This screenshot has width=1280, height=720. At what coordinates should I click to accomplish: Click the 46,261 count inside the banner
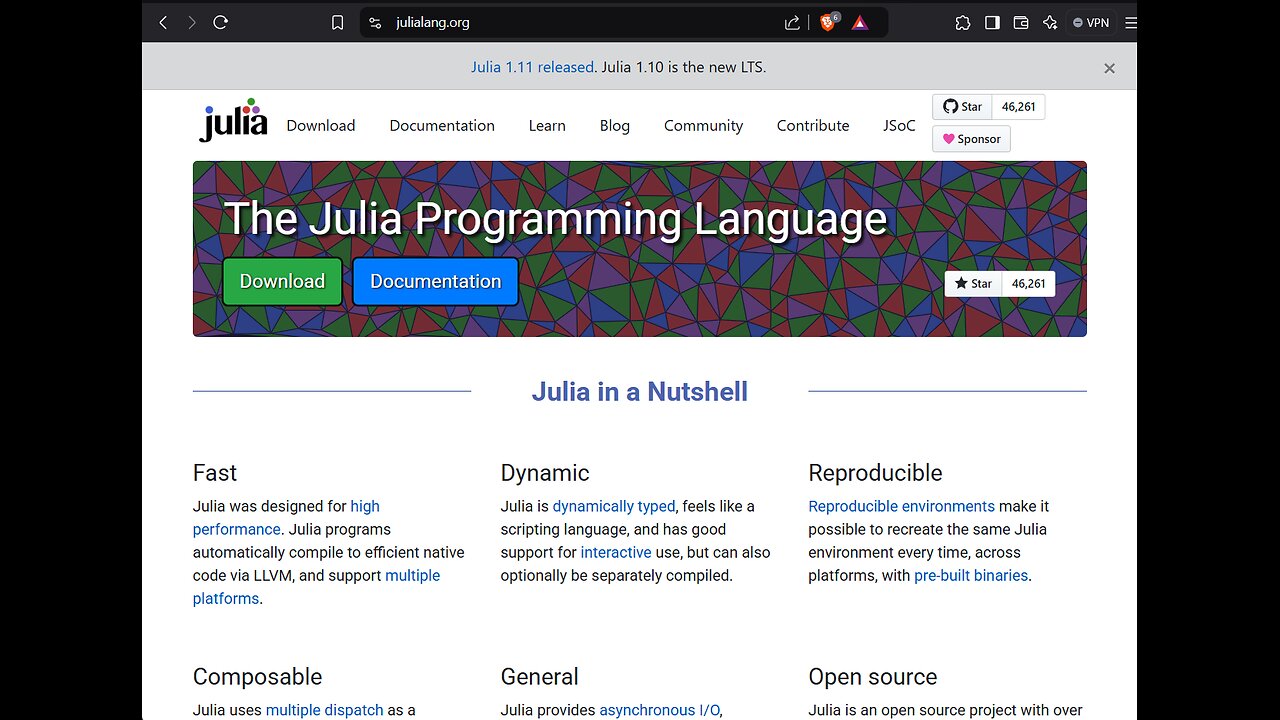(x=1028, y=284)
